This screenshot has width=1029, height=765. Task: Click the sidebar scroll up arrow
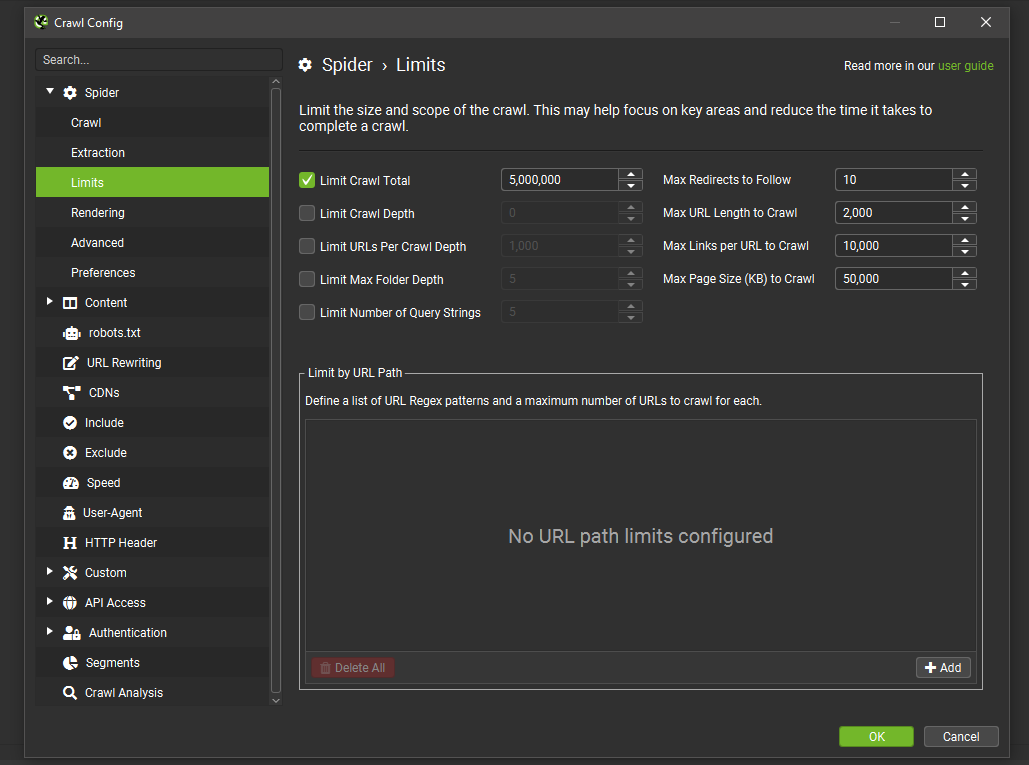276,81
